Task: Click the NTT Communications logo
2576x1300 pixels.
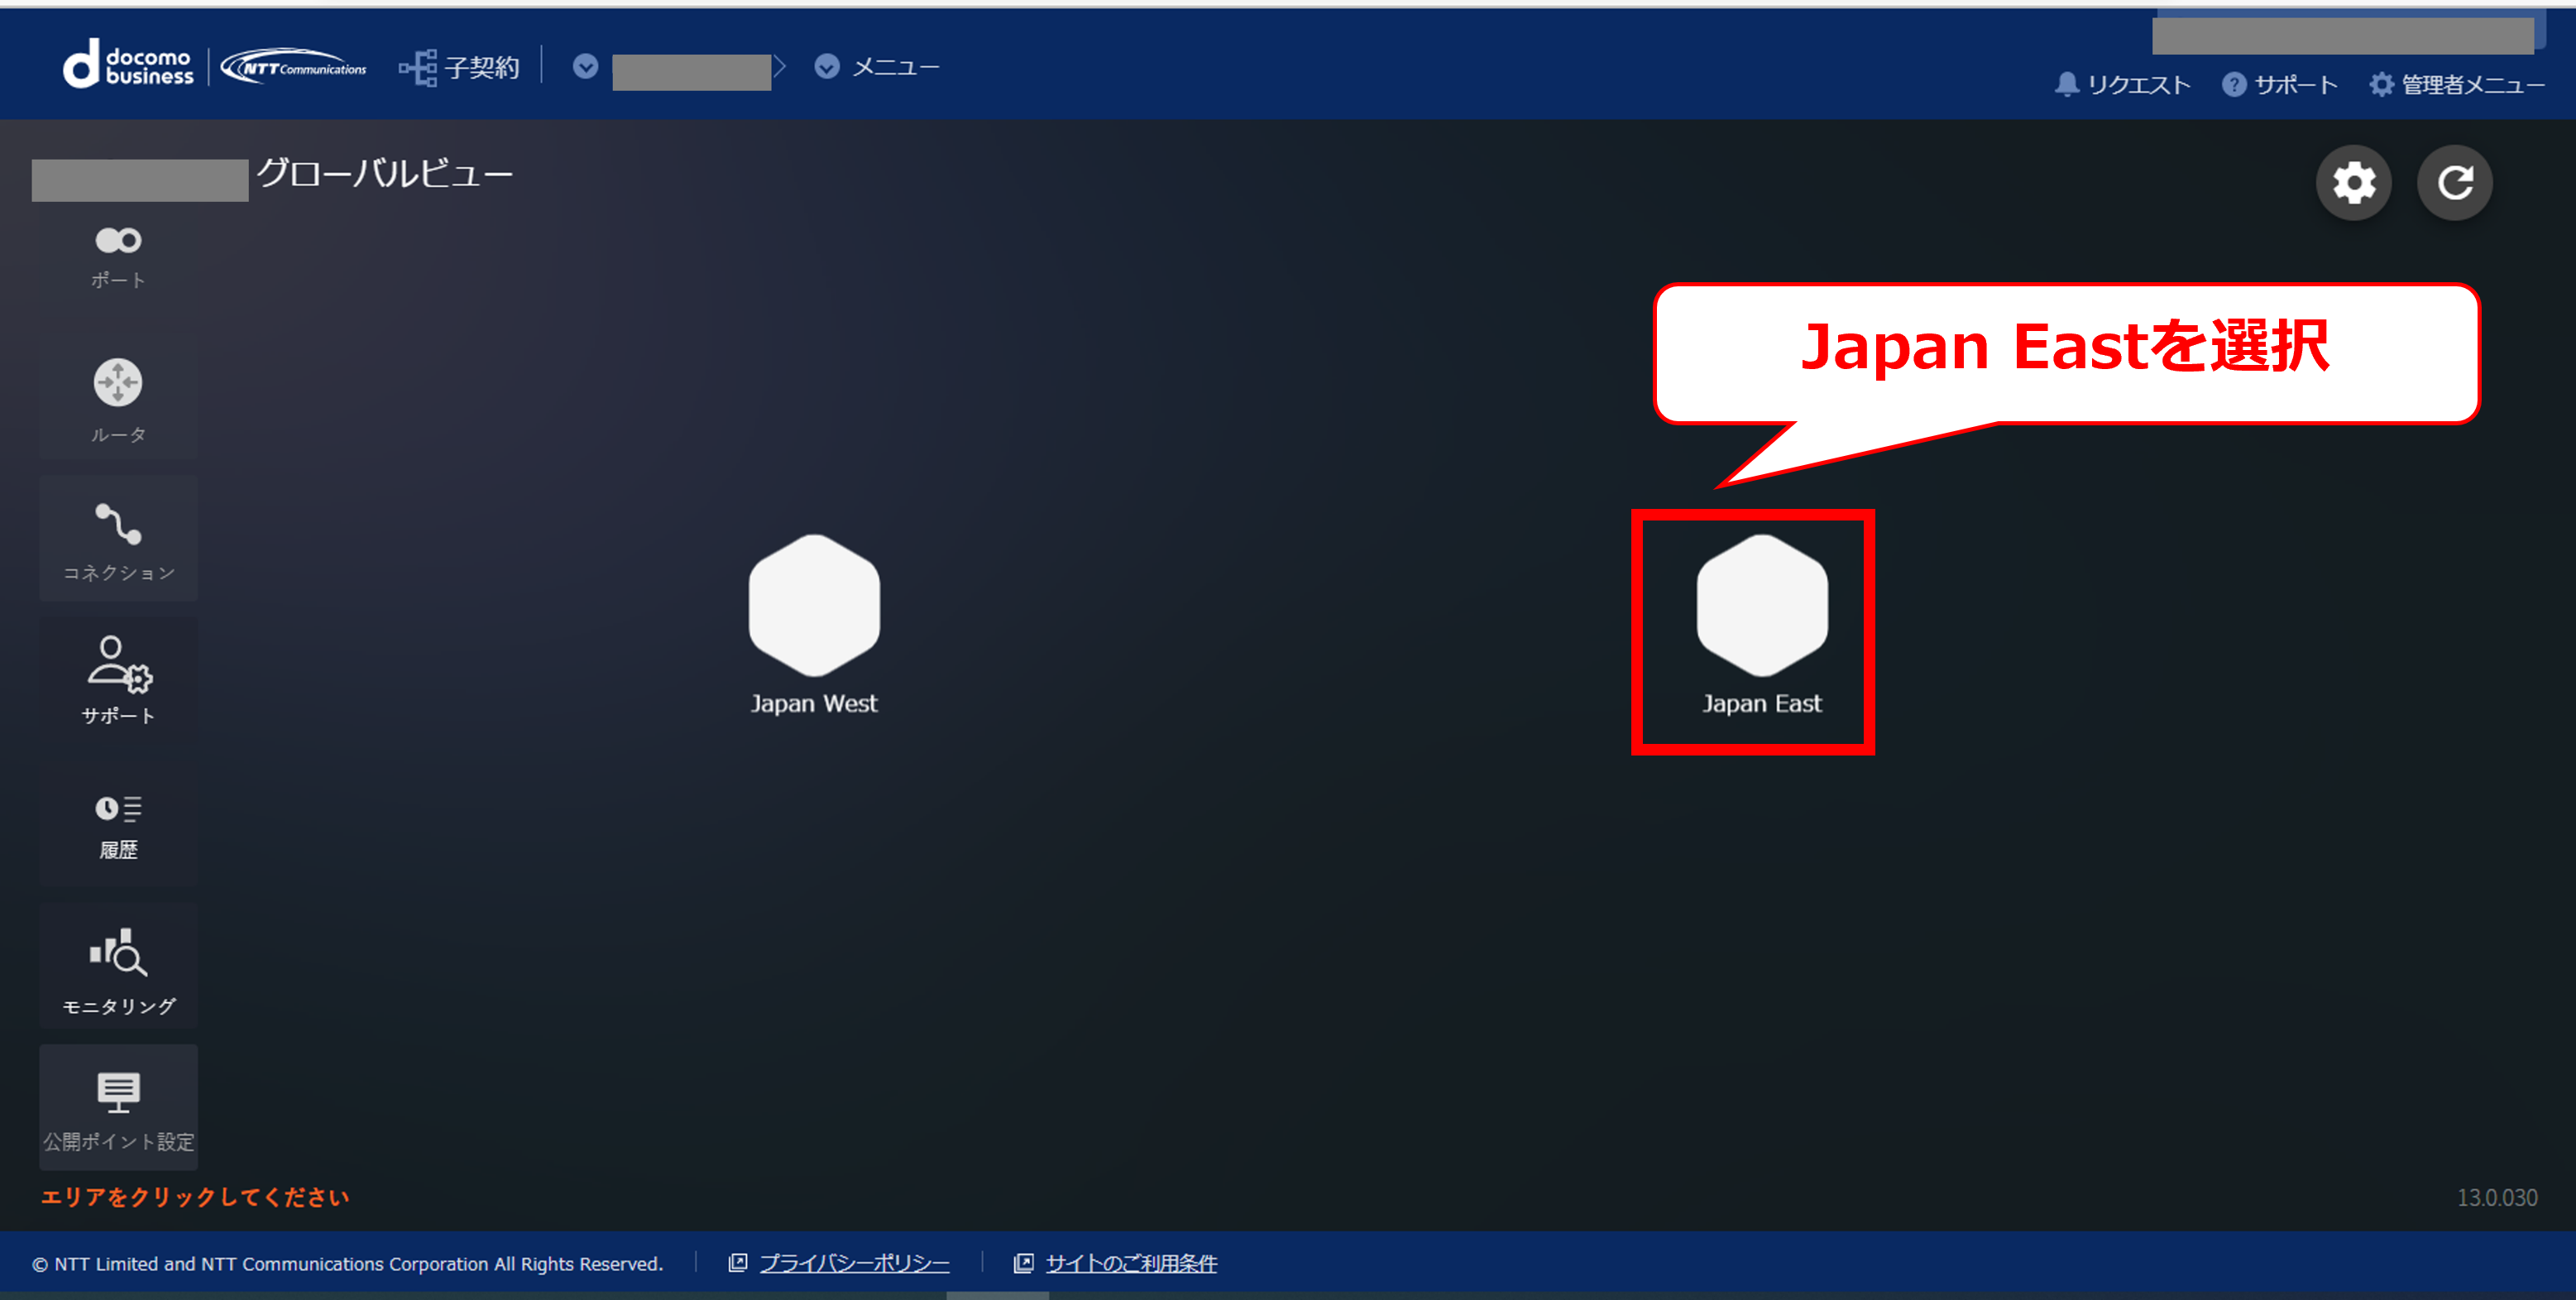Action: coord(293,67)
